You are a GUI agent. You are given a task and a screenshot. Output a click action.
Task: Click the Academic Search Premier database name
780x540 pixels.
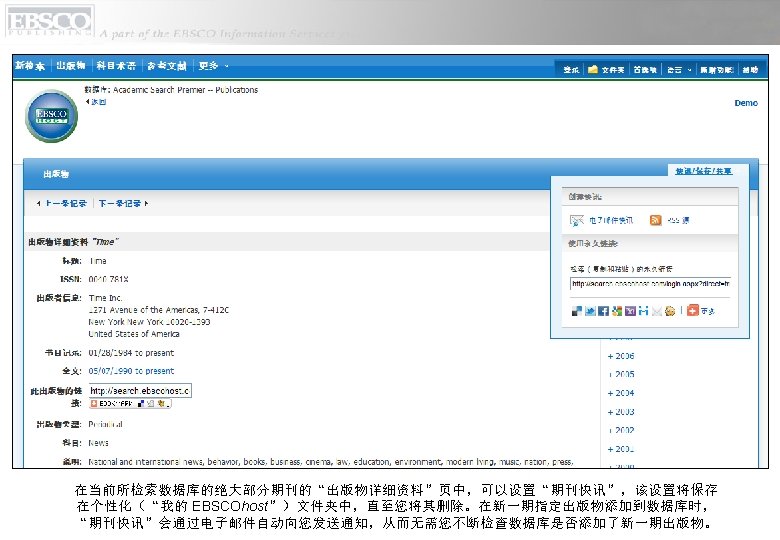coord(159,90)
